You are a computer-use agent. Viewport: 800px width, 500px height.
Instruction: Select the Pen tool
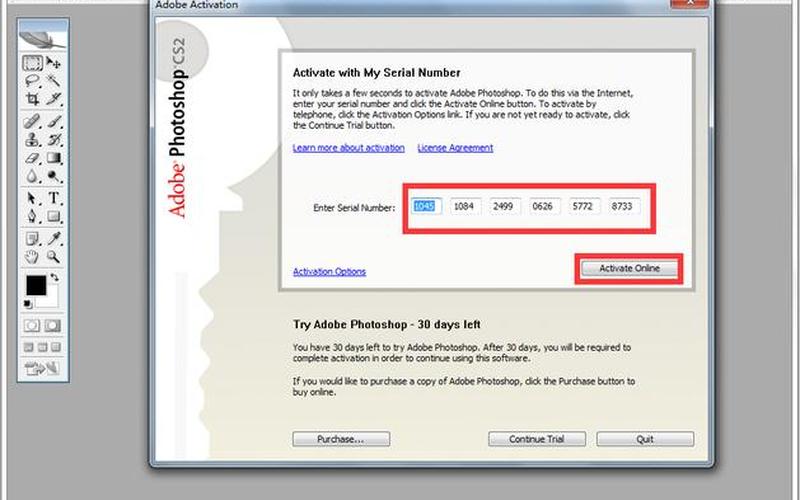[32, 216]
